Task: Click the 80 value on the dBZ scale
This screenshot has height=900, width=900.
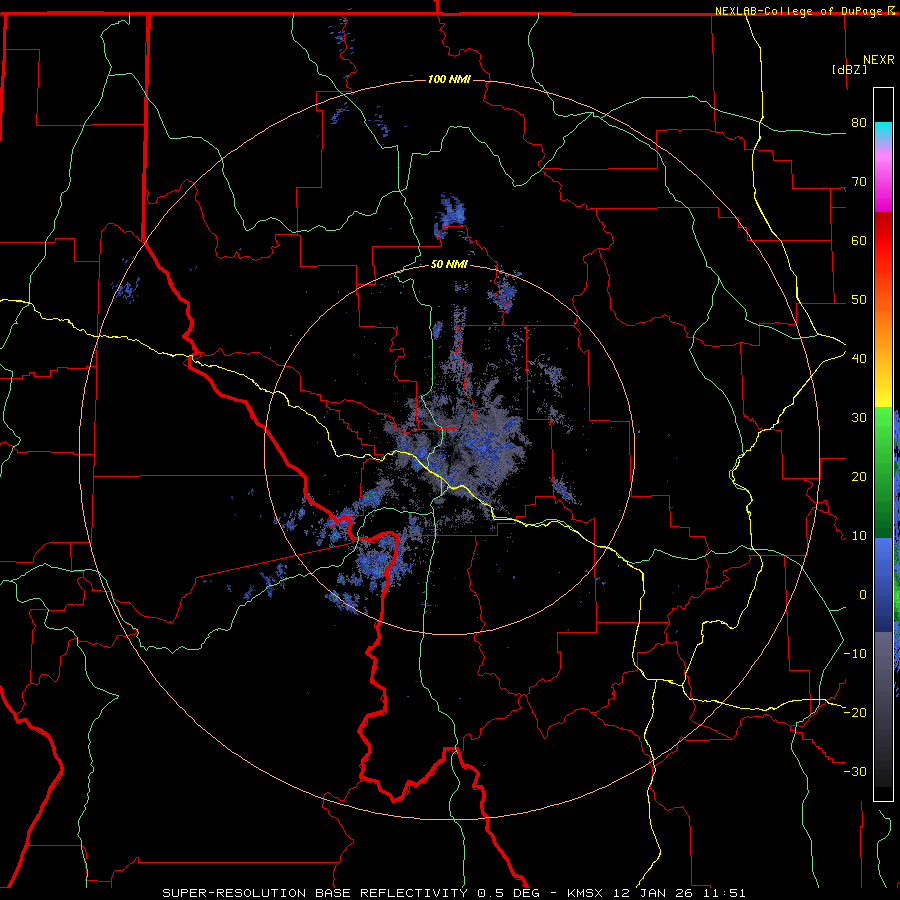Action: (859, 123)
